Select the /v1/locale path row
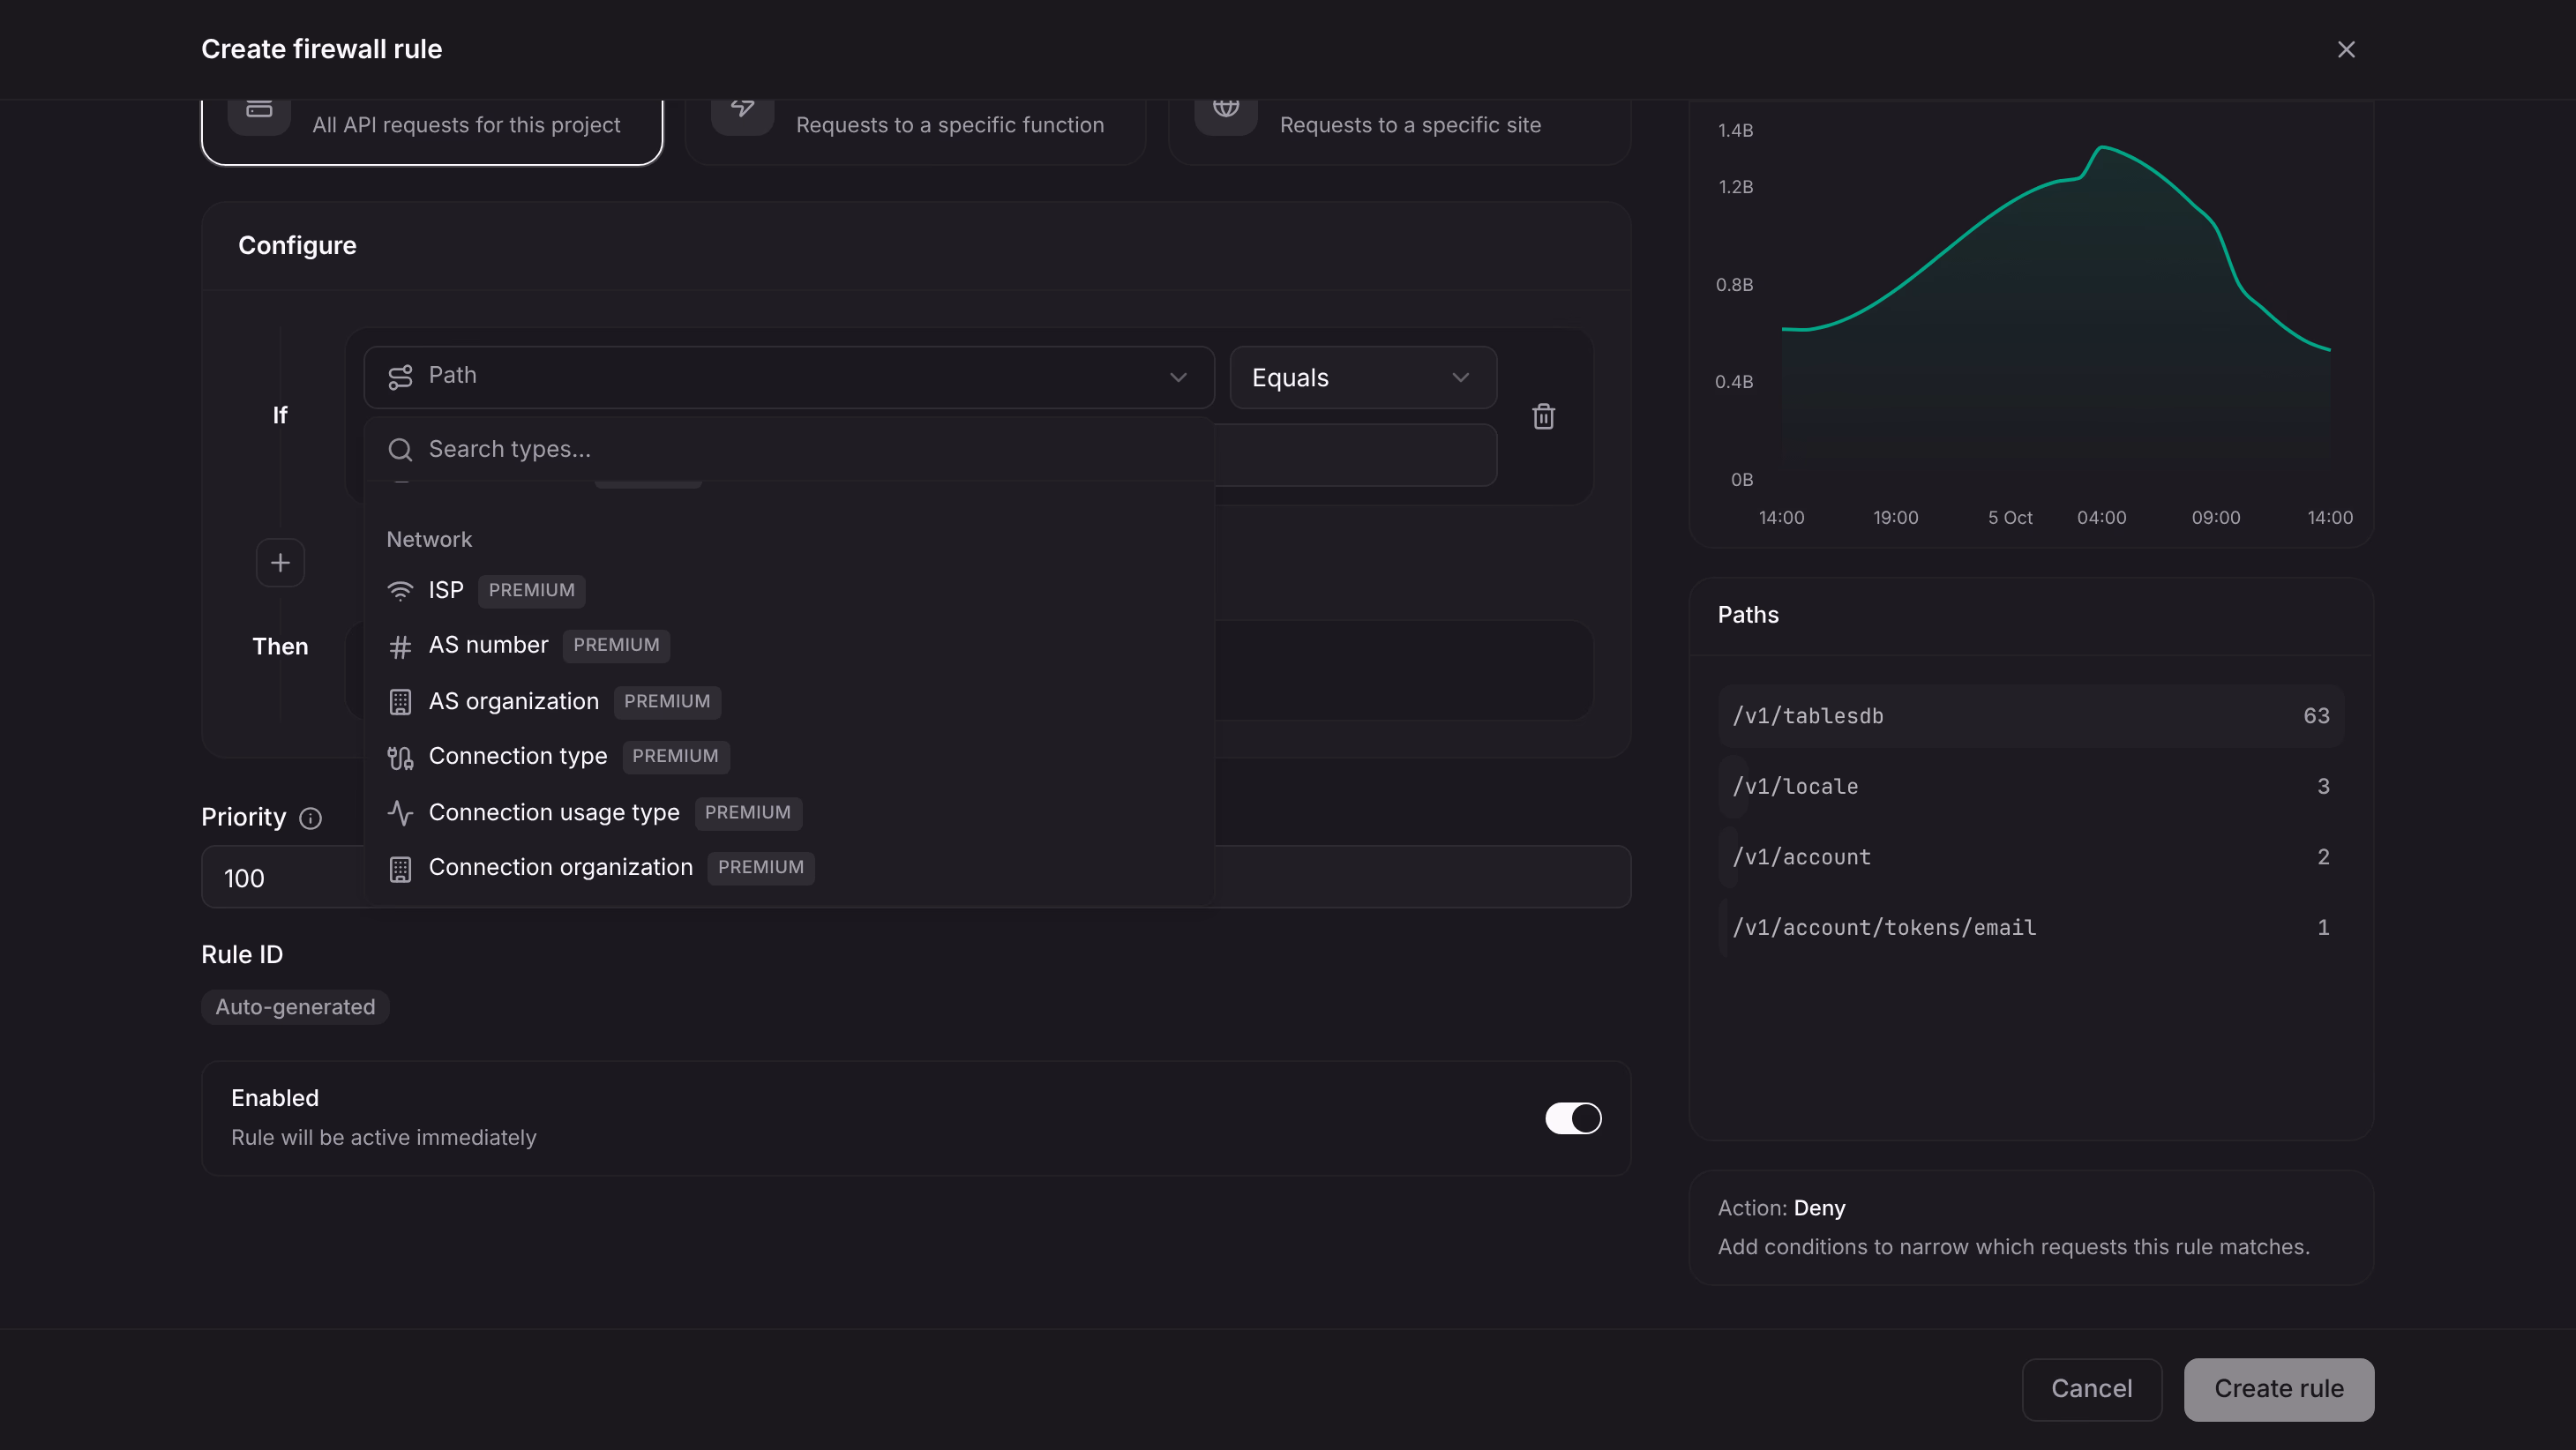Image resolution: width=2576 pixels, height=1450 pixels. click(x=2030, y=787)
